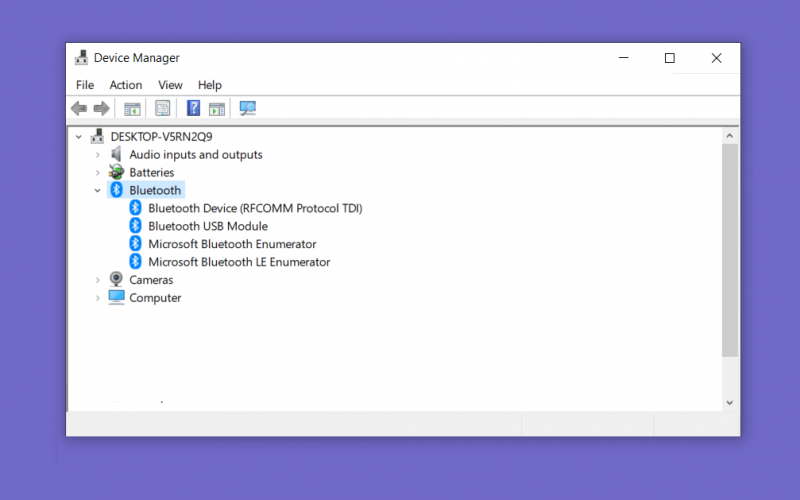The height and width of the screenshot is (500, 800).
Task: Select Microsoft Bluetooth LE Enumerator entry
Action: click(x=239, y=262)
